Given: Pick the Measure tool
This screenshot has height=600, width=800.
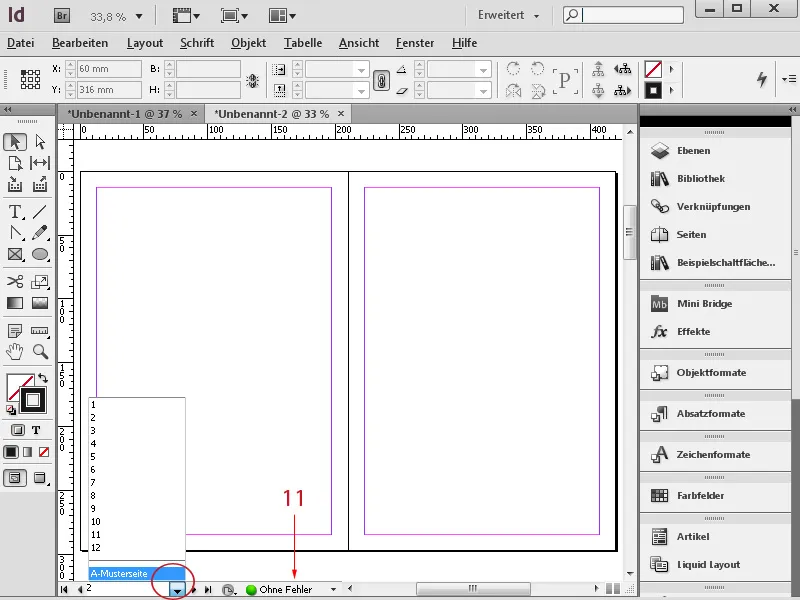Looking at the screenshot, I should (40, 331).
